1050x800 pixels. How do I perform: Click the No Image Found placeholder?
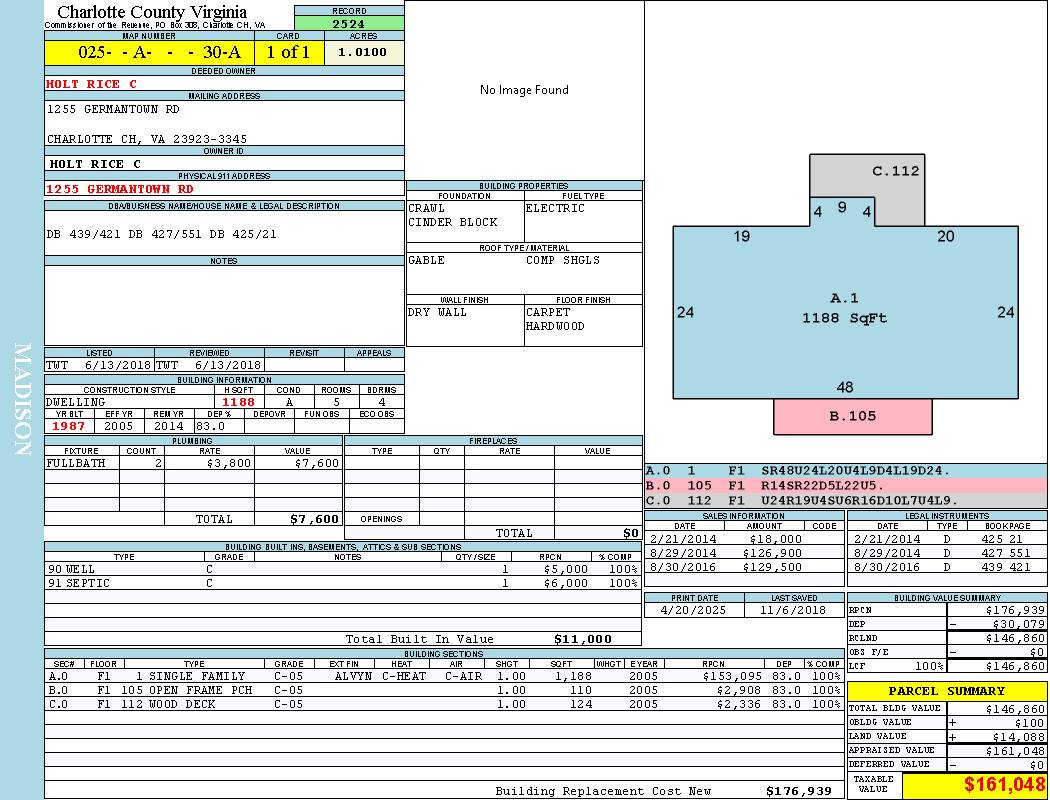click(x=524, y=90)
